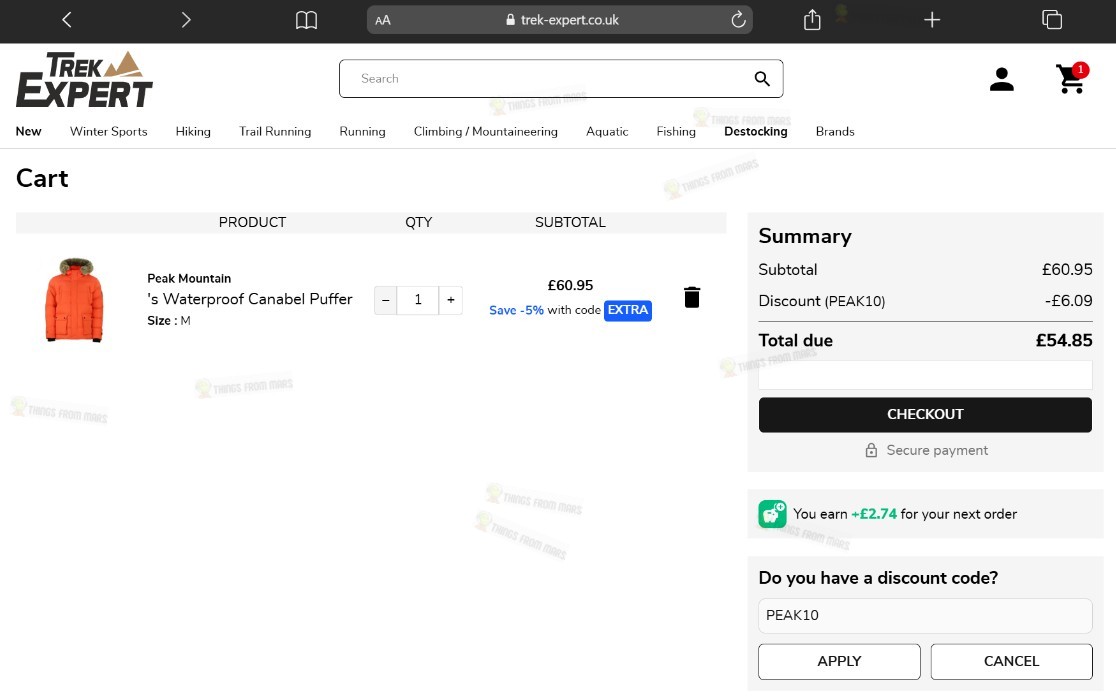Click the Discount (PEAK10) label

(x=822, y=301)
